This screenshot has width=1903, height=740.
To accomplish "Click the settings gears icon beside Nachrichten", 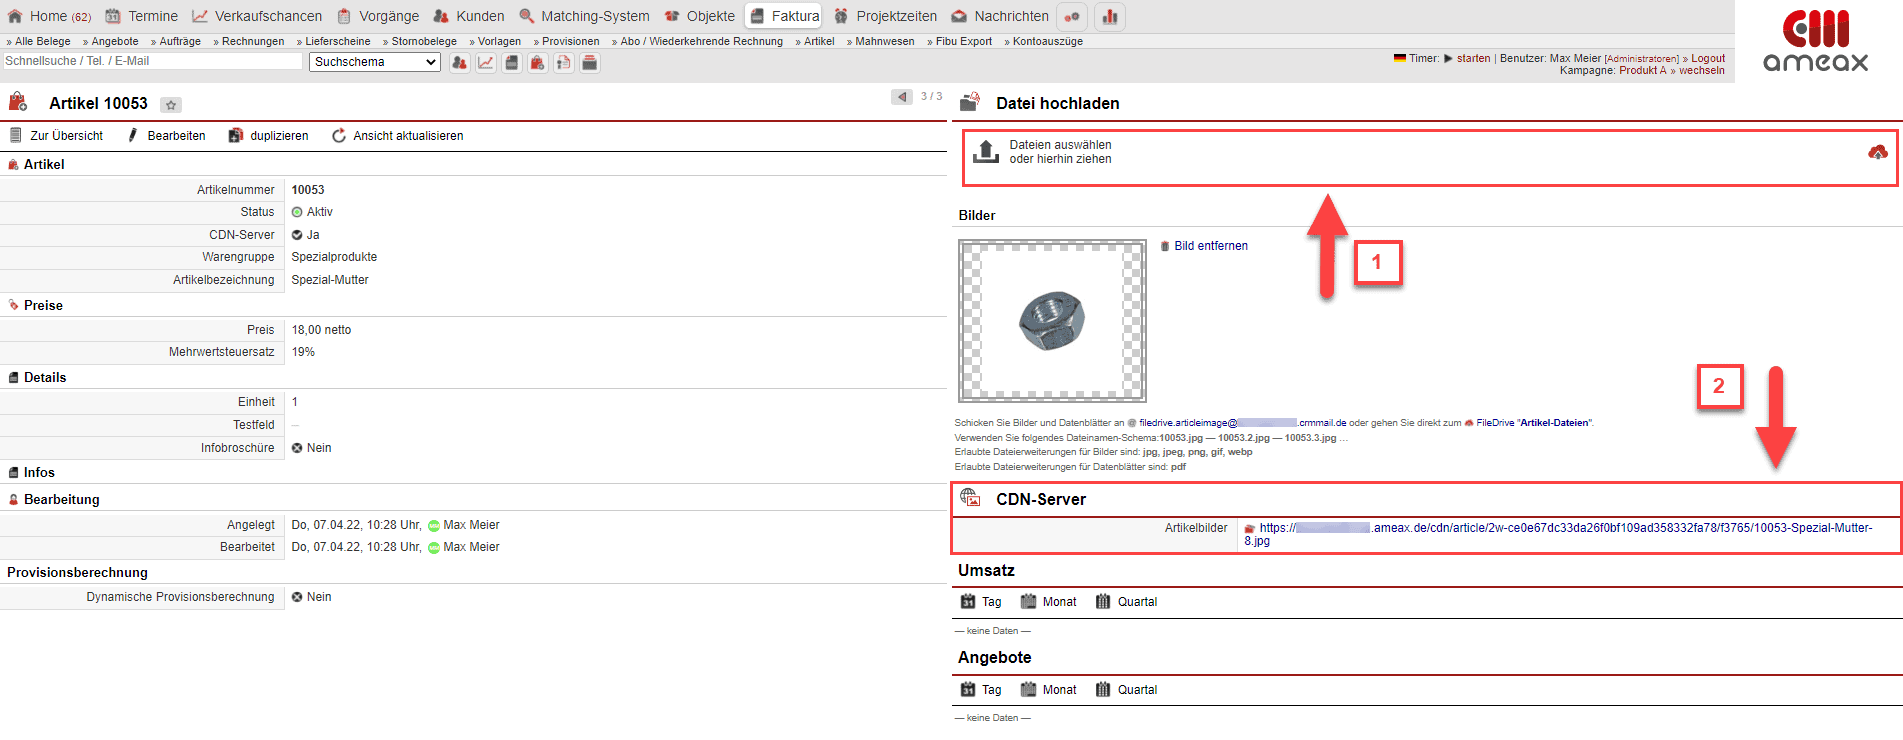I will [1072, 17].
